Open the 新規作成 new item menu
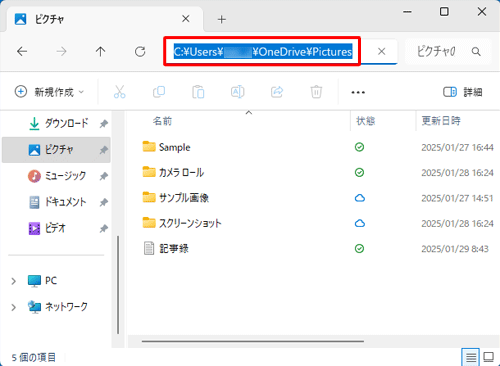Image resolution: width=500 pixels, height=366 pixels. coord(49,92)
